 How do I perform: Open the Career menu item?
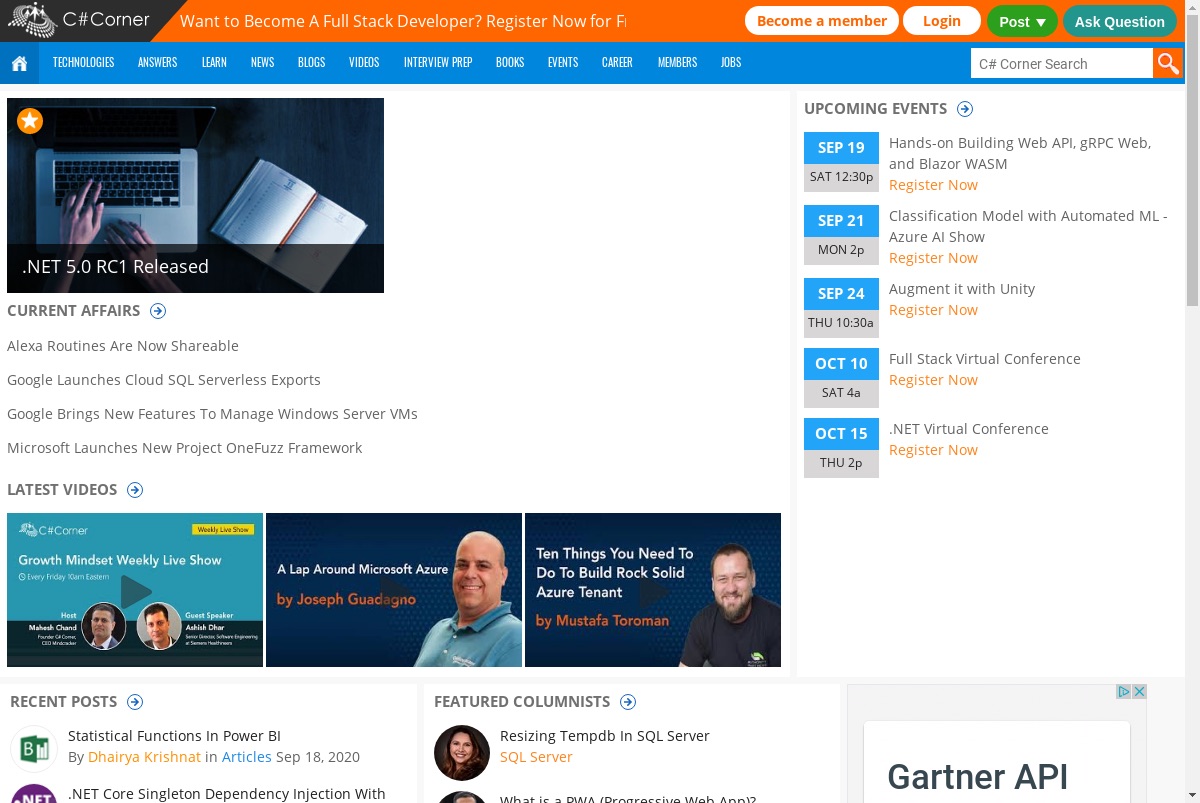617,62
